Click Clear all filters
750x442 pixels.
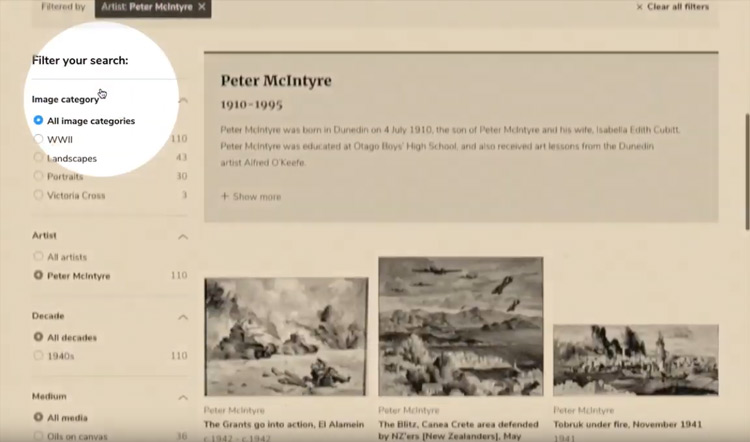tap(673, 7)
